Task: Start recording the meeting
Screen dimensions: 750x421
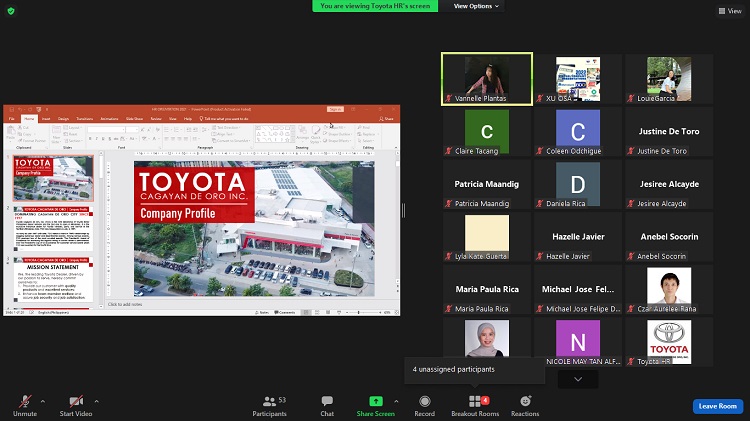Action: click(424, 406)
